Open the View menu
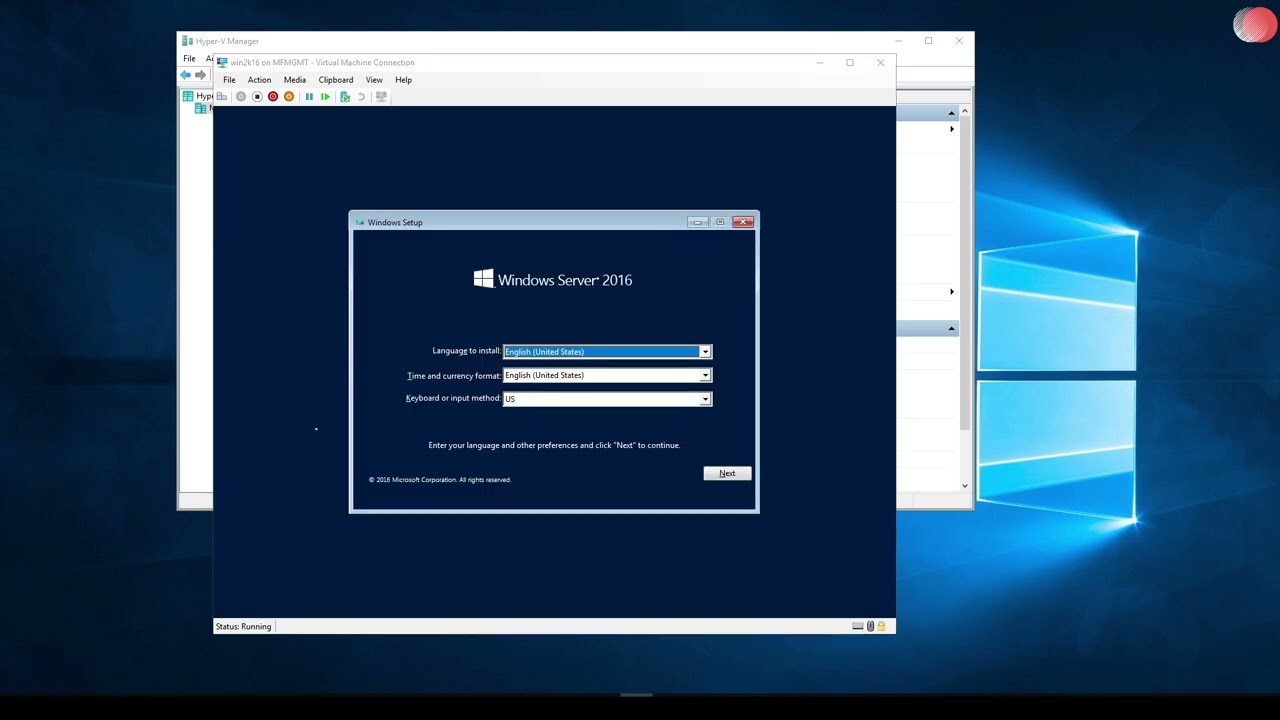 tap(374, 80)
